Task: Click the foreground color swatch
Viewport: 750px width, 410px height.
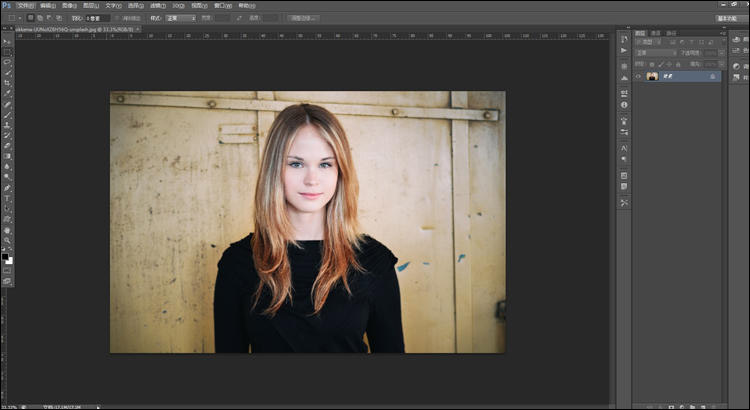Action: (5, 257)
